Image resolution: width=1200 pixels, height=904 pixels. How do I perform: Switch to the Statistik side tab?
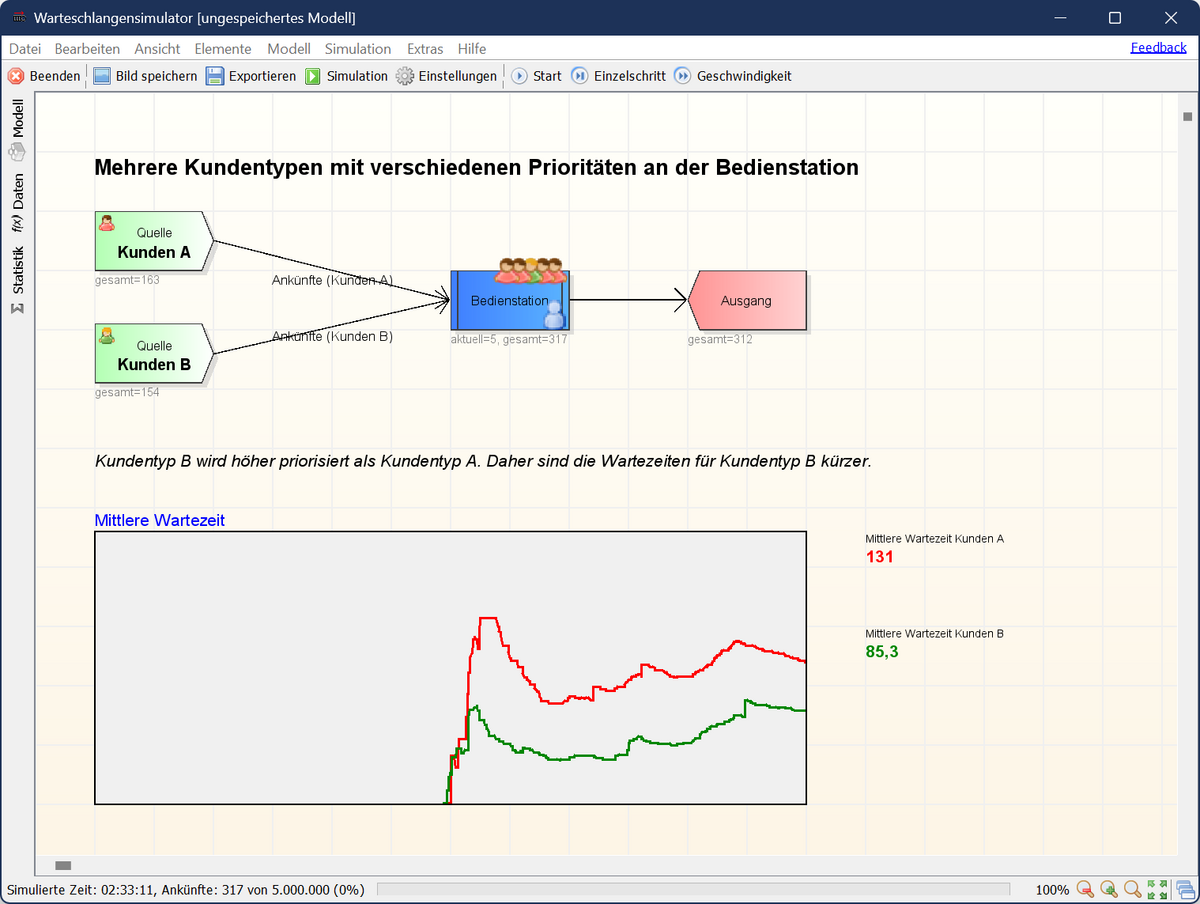coord(18,280)
